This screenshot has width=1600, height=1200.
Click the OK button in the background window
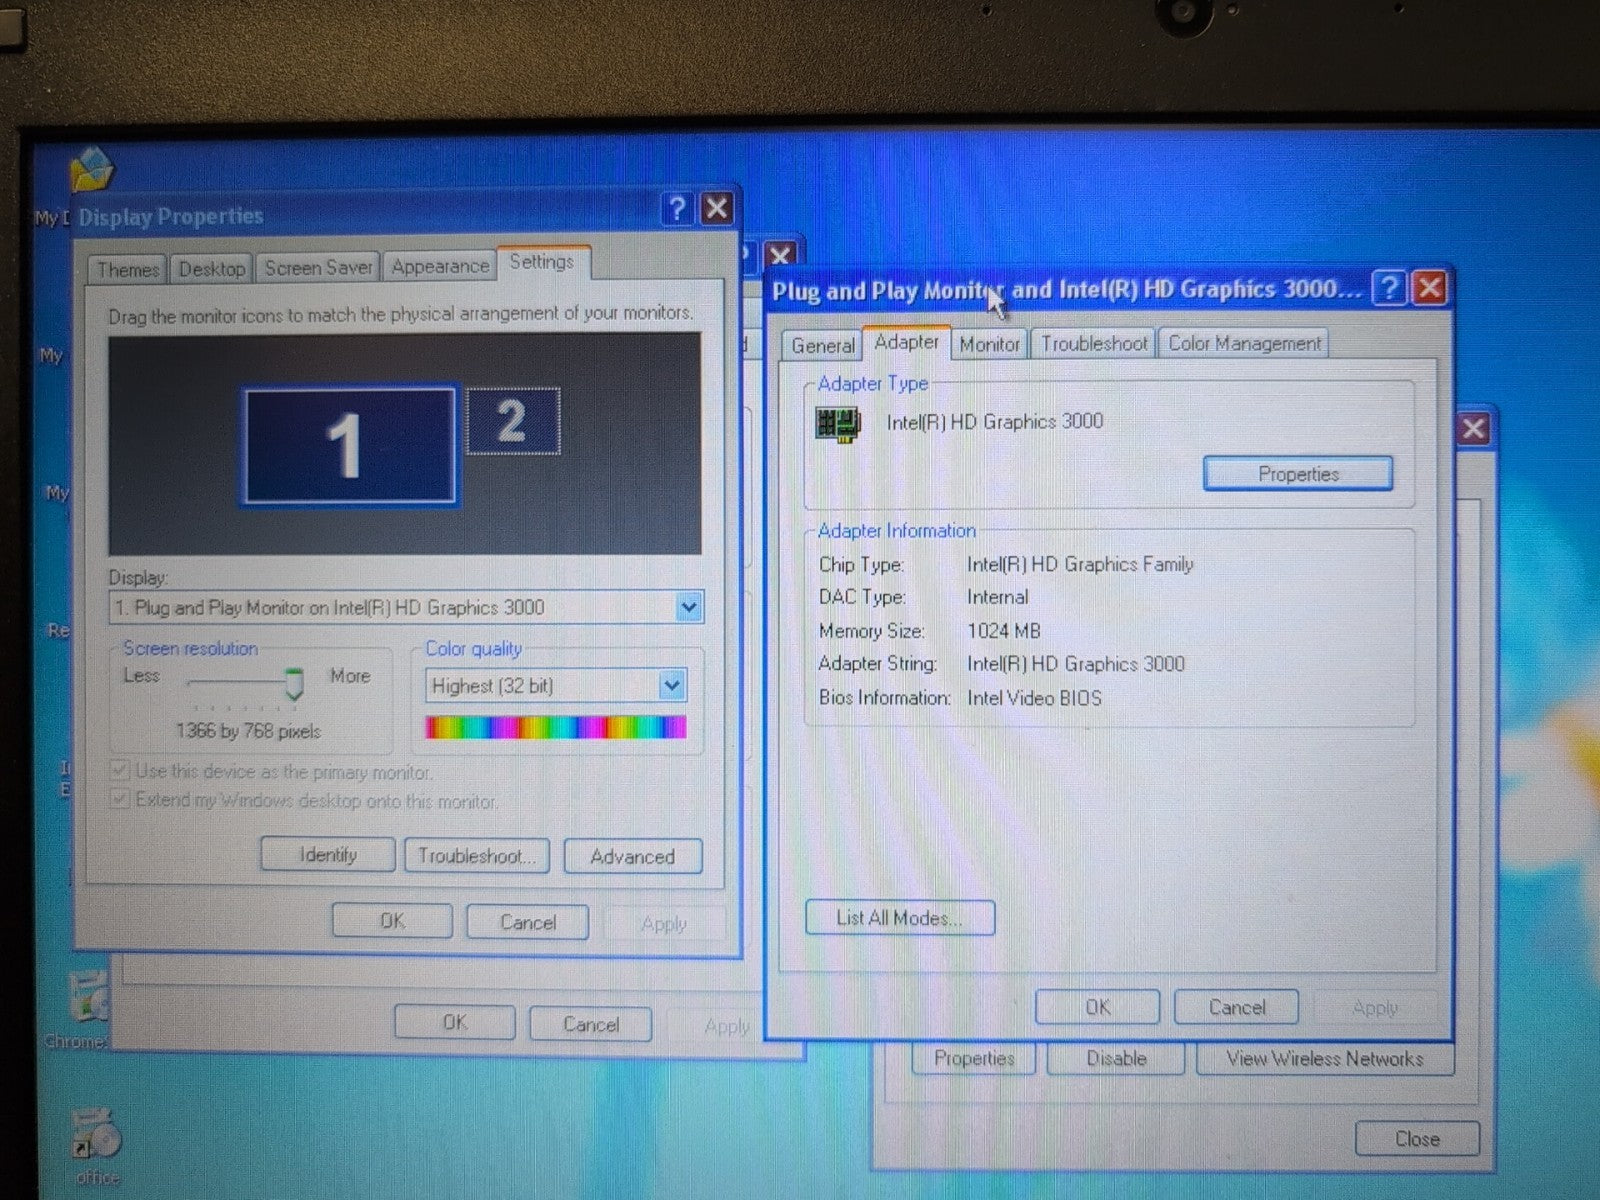click(x=455, y=1023)
